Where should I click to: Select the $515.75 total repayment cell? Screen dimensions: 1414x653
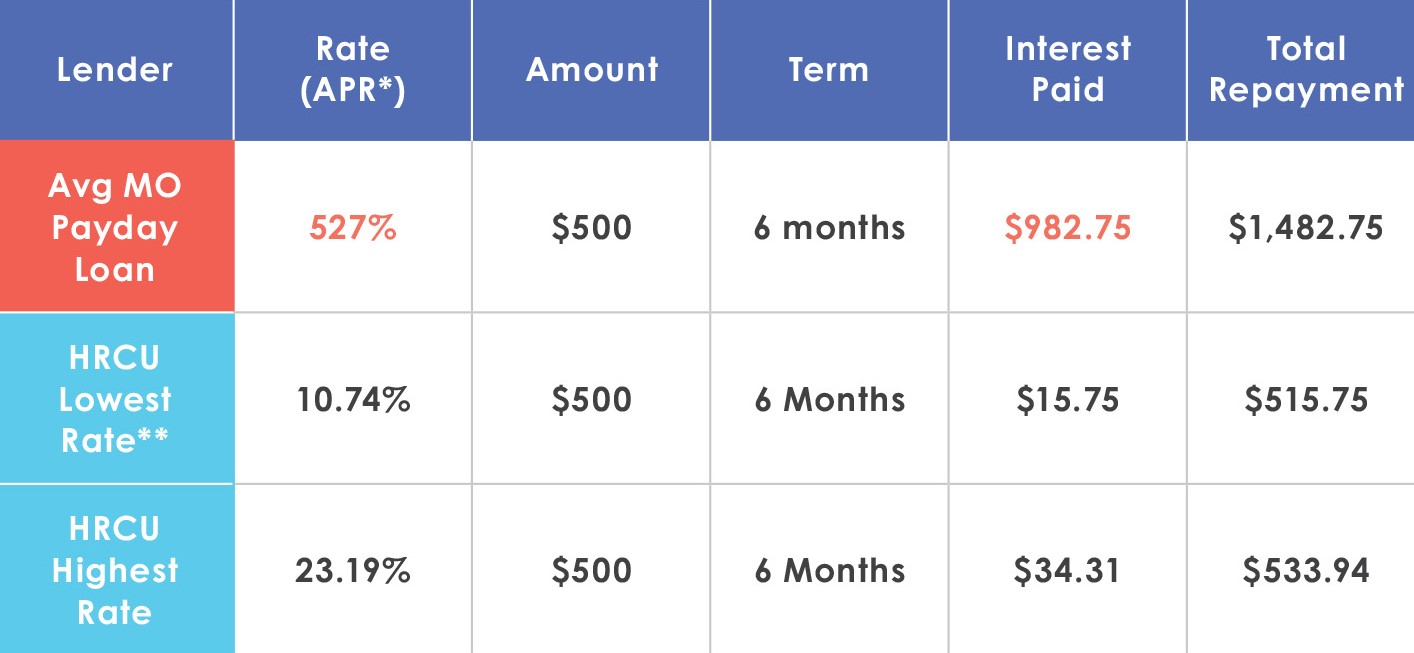coord(1306,399)
